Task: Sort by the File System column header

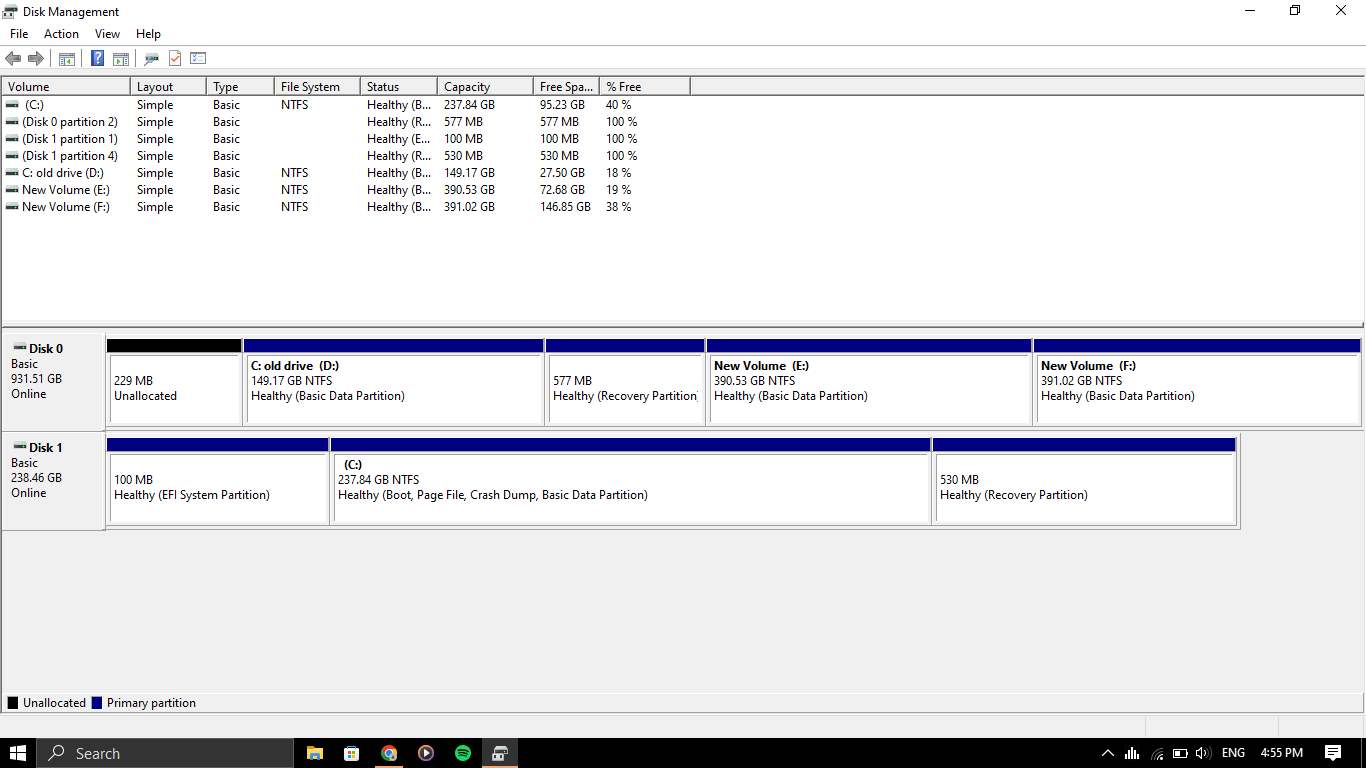Action: tap(317, 87)
